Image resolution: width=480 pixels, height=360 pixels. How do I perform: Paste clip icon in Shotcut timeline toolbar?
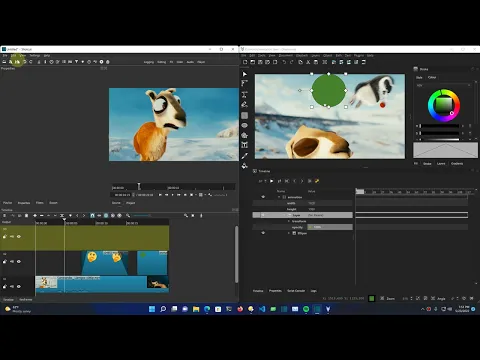coord(26,216)
